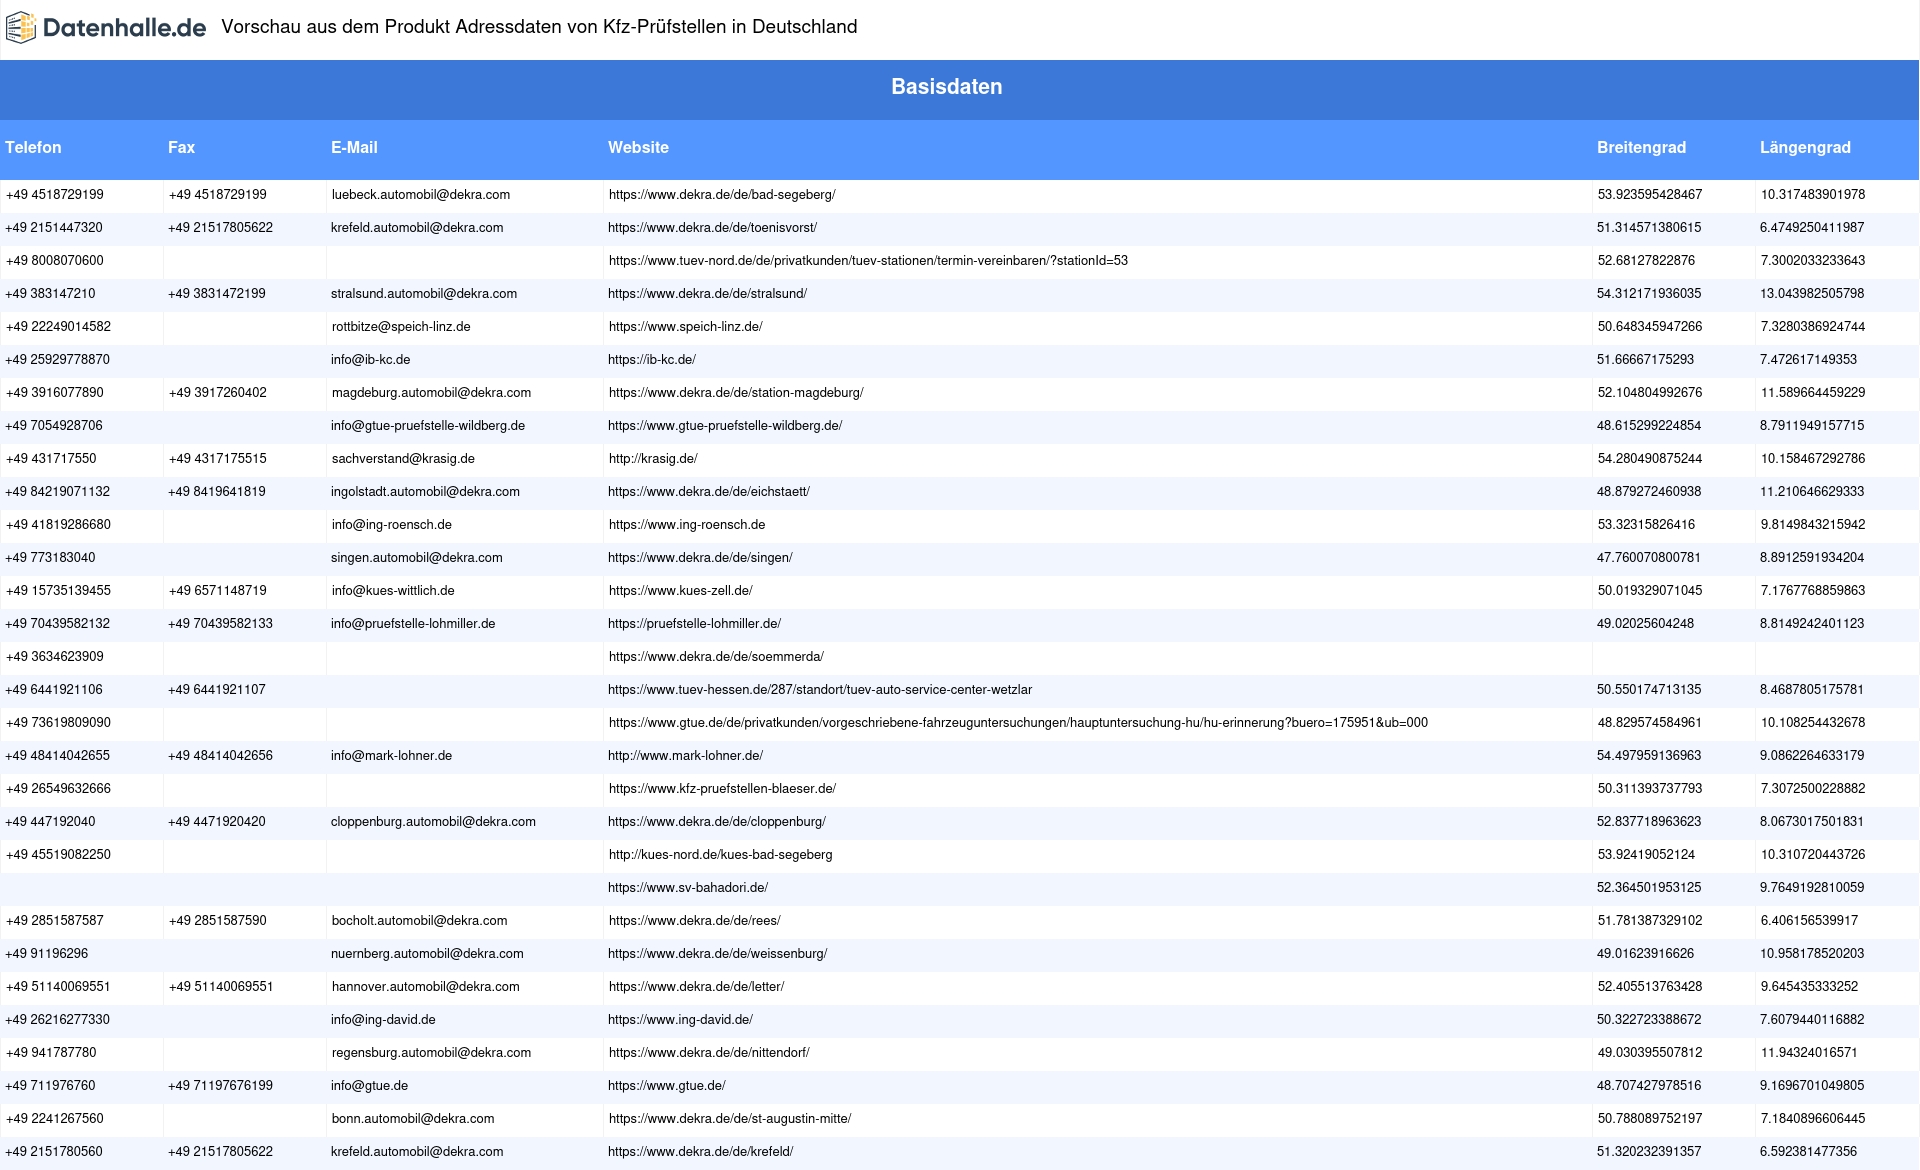Click https://www.dekra.de/de/station-magdeburg/ cell
Viewport: 1920px width, 1170px height.
click(x=736, y=393)
